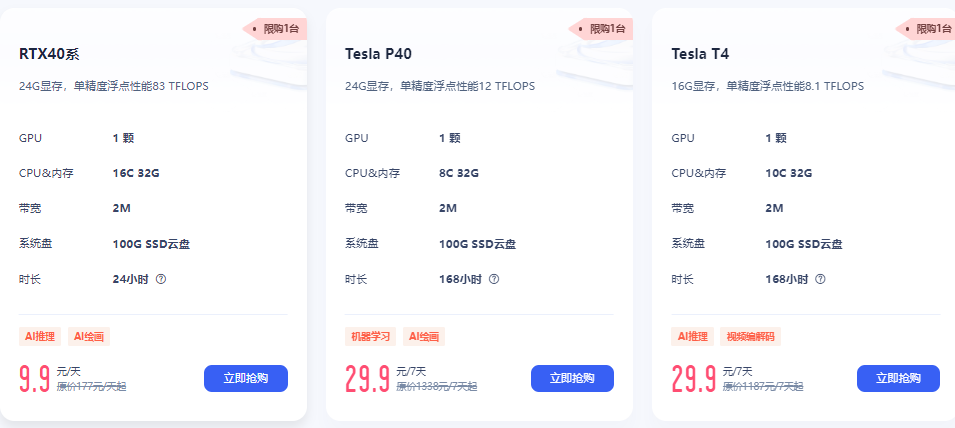Click help icon beside Tesla T4 168小时
This screenshot has width=955, height=428.
coord(820,279)
